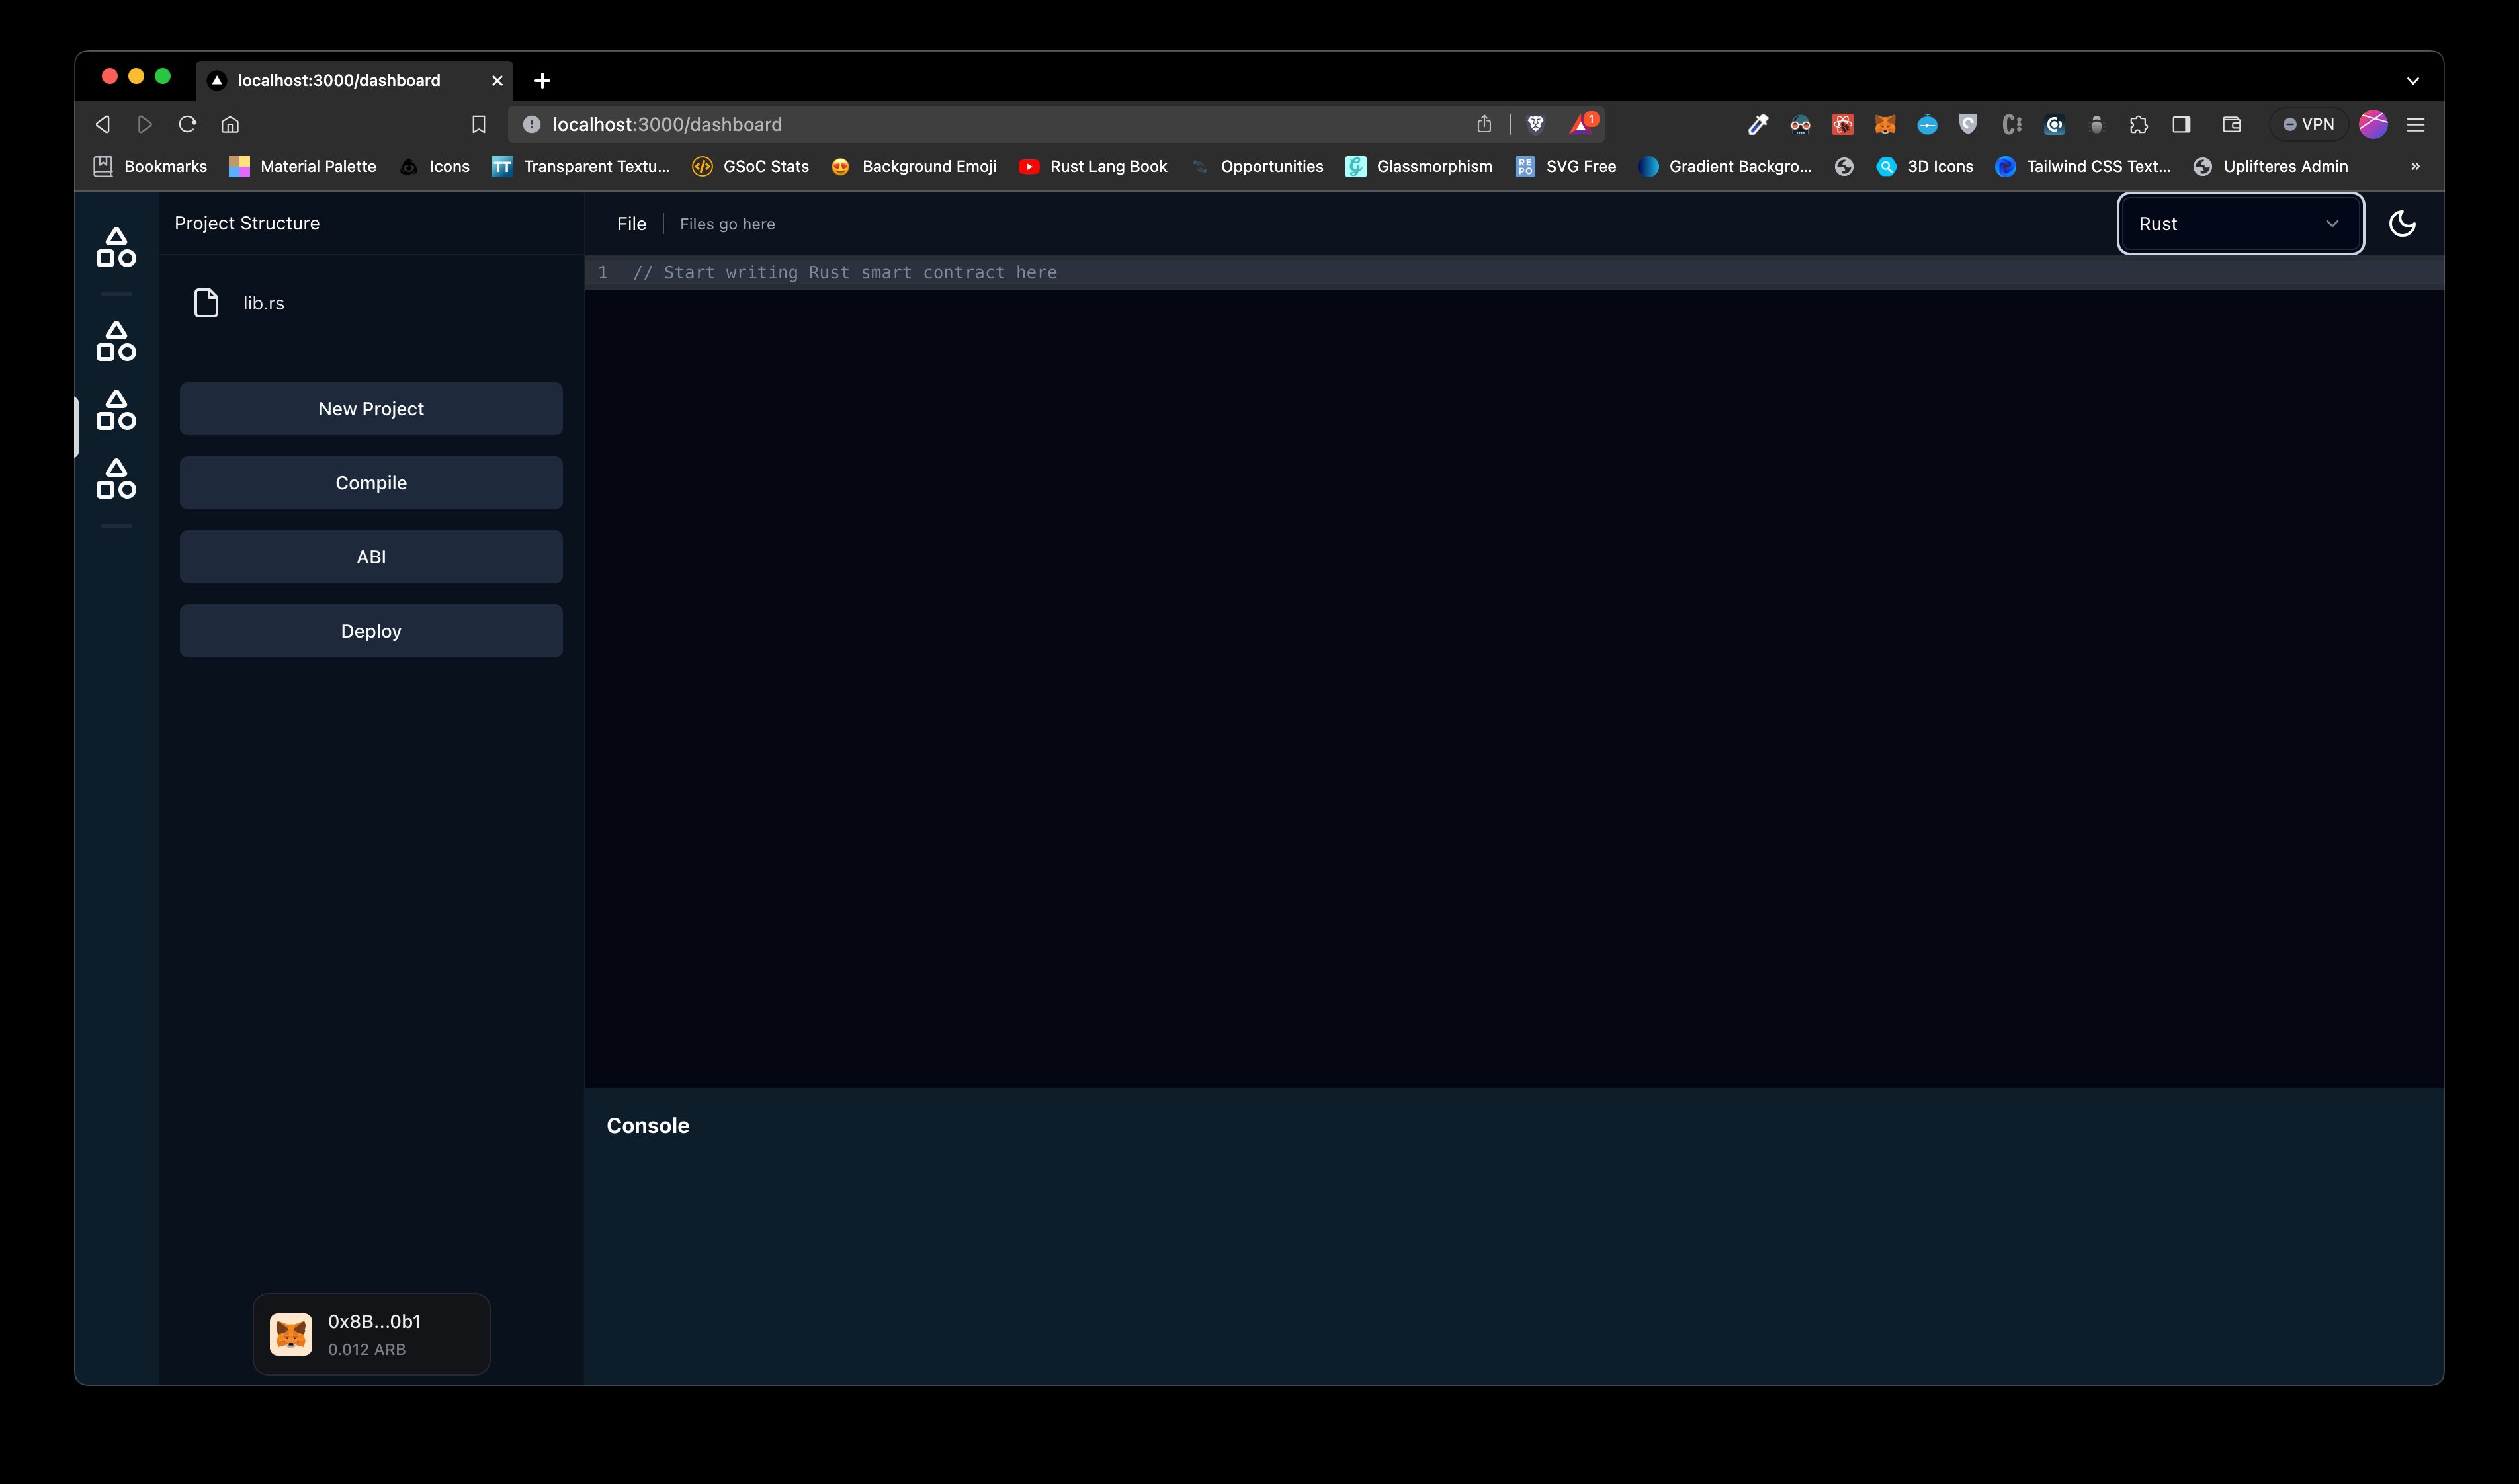The height and width of the screenshot is (1484, 2519).
Task: Open the Material Palette bookmark
Action: [x=303, y=166]
